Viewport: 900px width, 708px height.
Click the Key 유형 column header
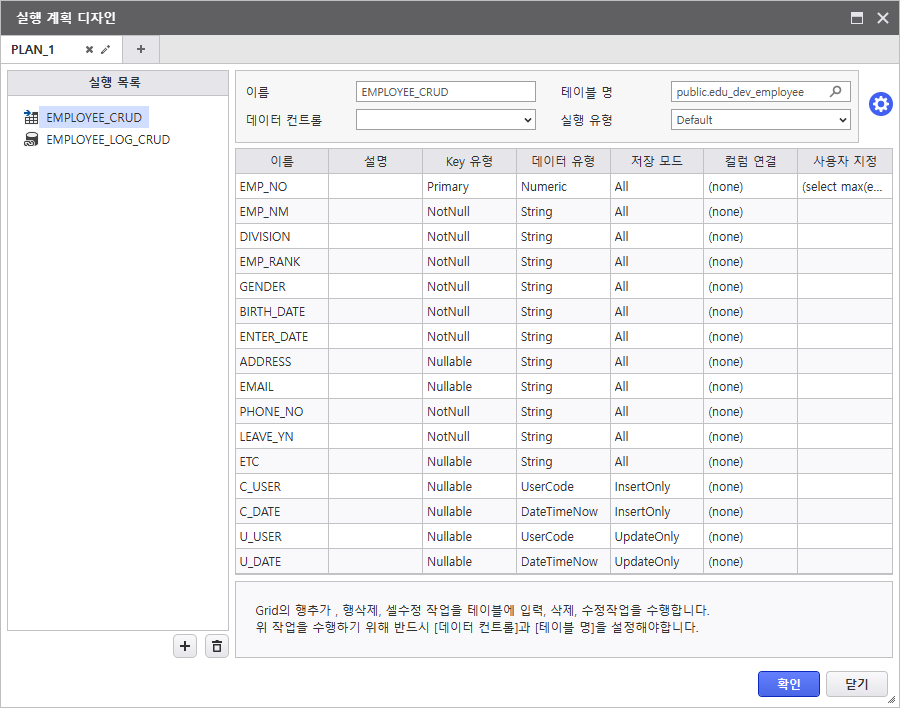pyautogui.click(x=470, y=161)
